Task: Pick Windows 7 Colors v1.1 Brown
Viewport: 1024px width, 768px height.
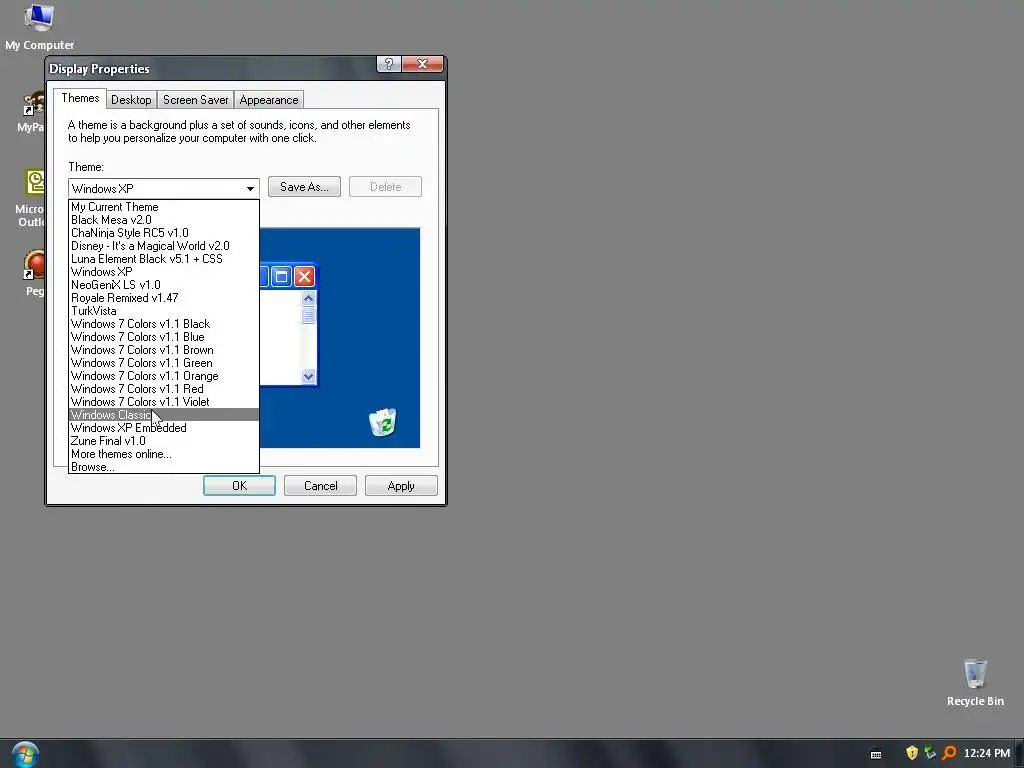Action: click(x=164, y=350)
